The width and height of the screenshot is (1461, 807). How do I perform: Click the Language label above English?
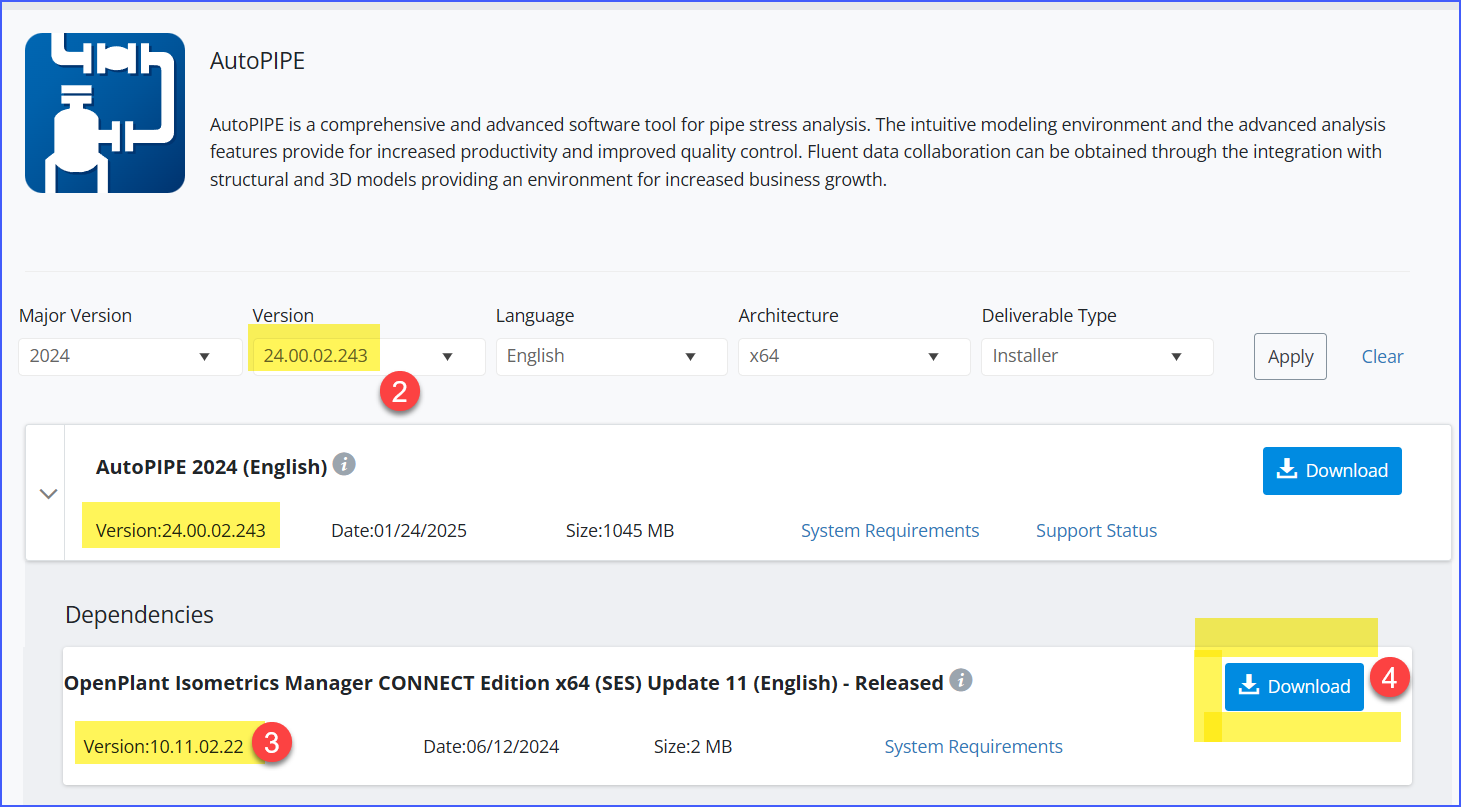coord(535,316)
